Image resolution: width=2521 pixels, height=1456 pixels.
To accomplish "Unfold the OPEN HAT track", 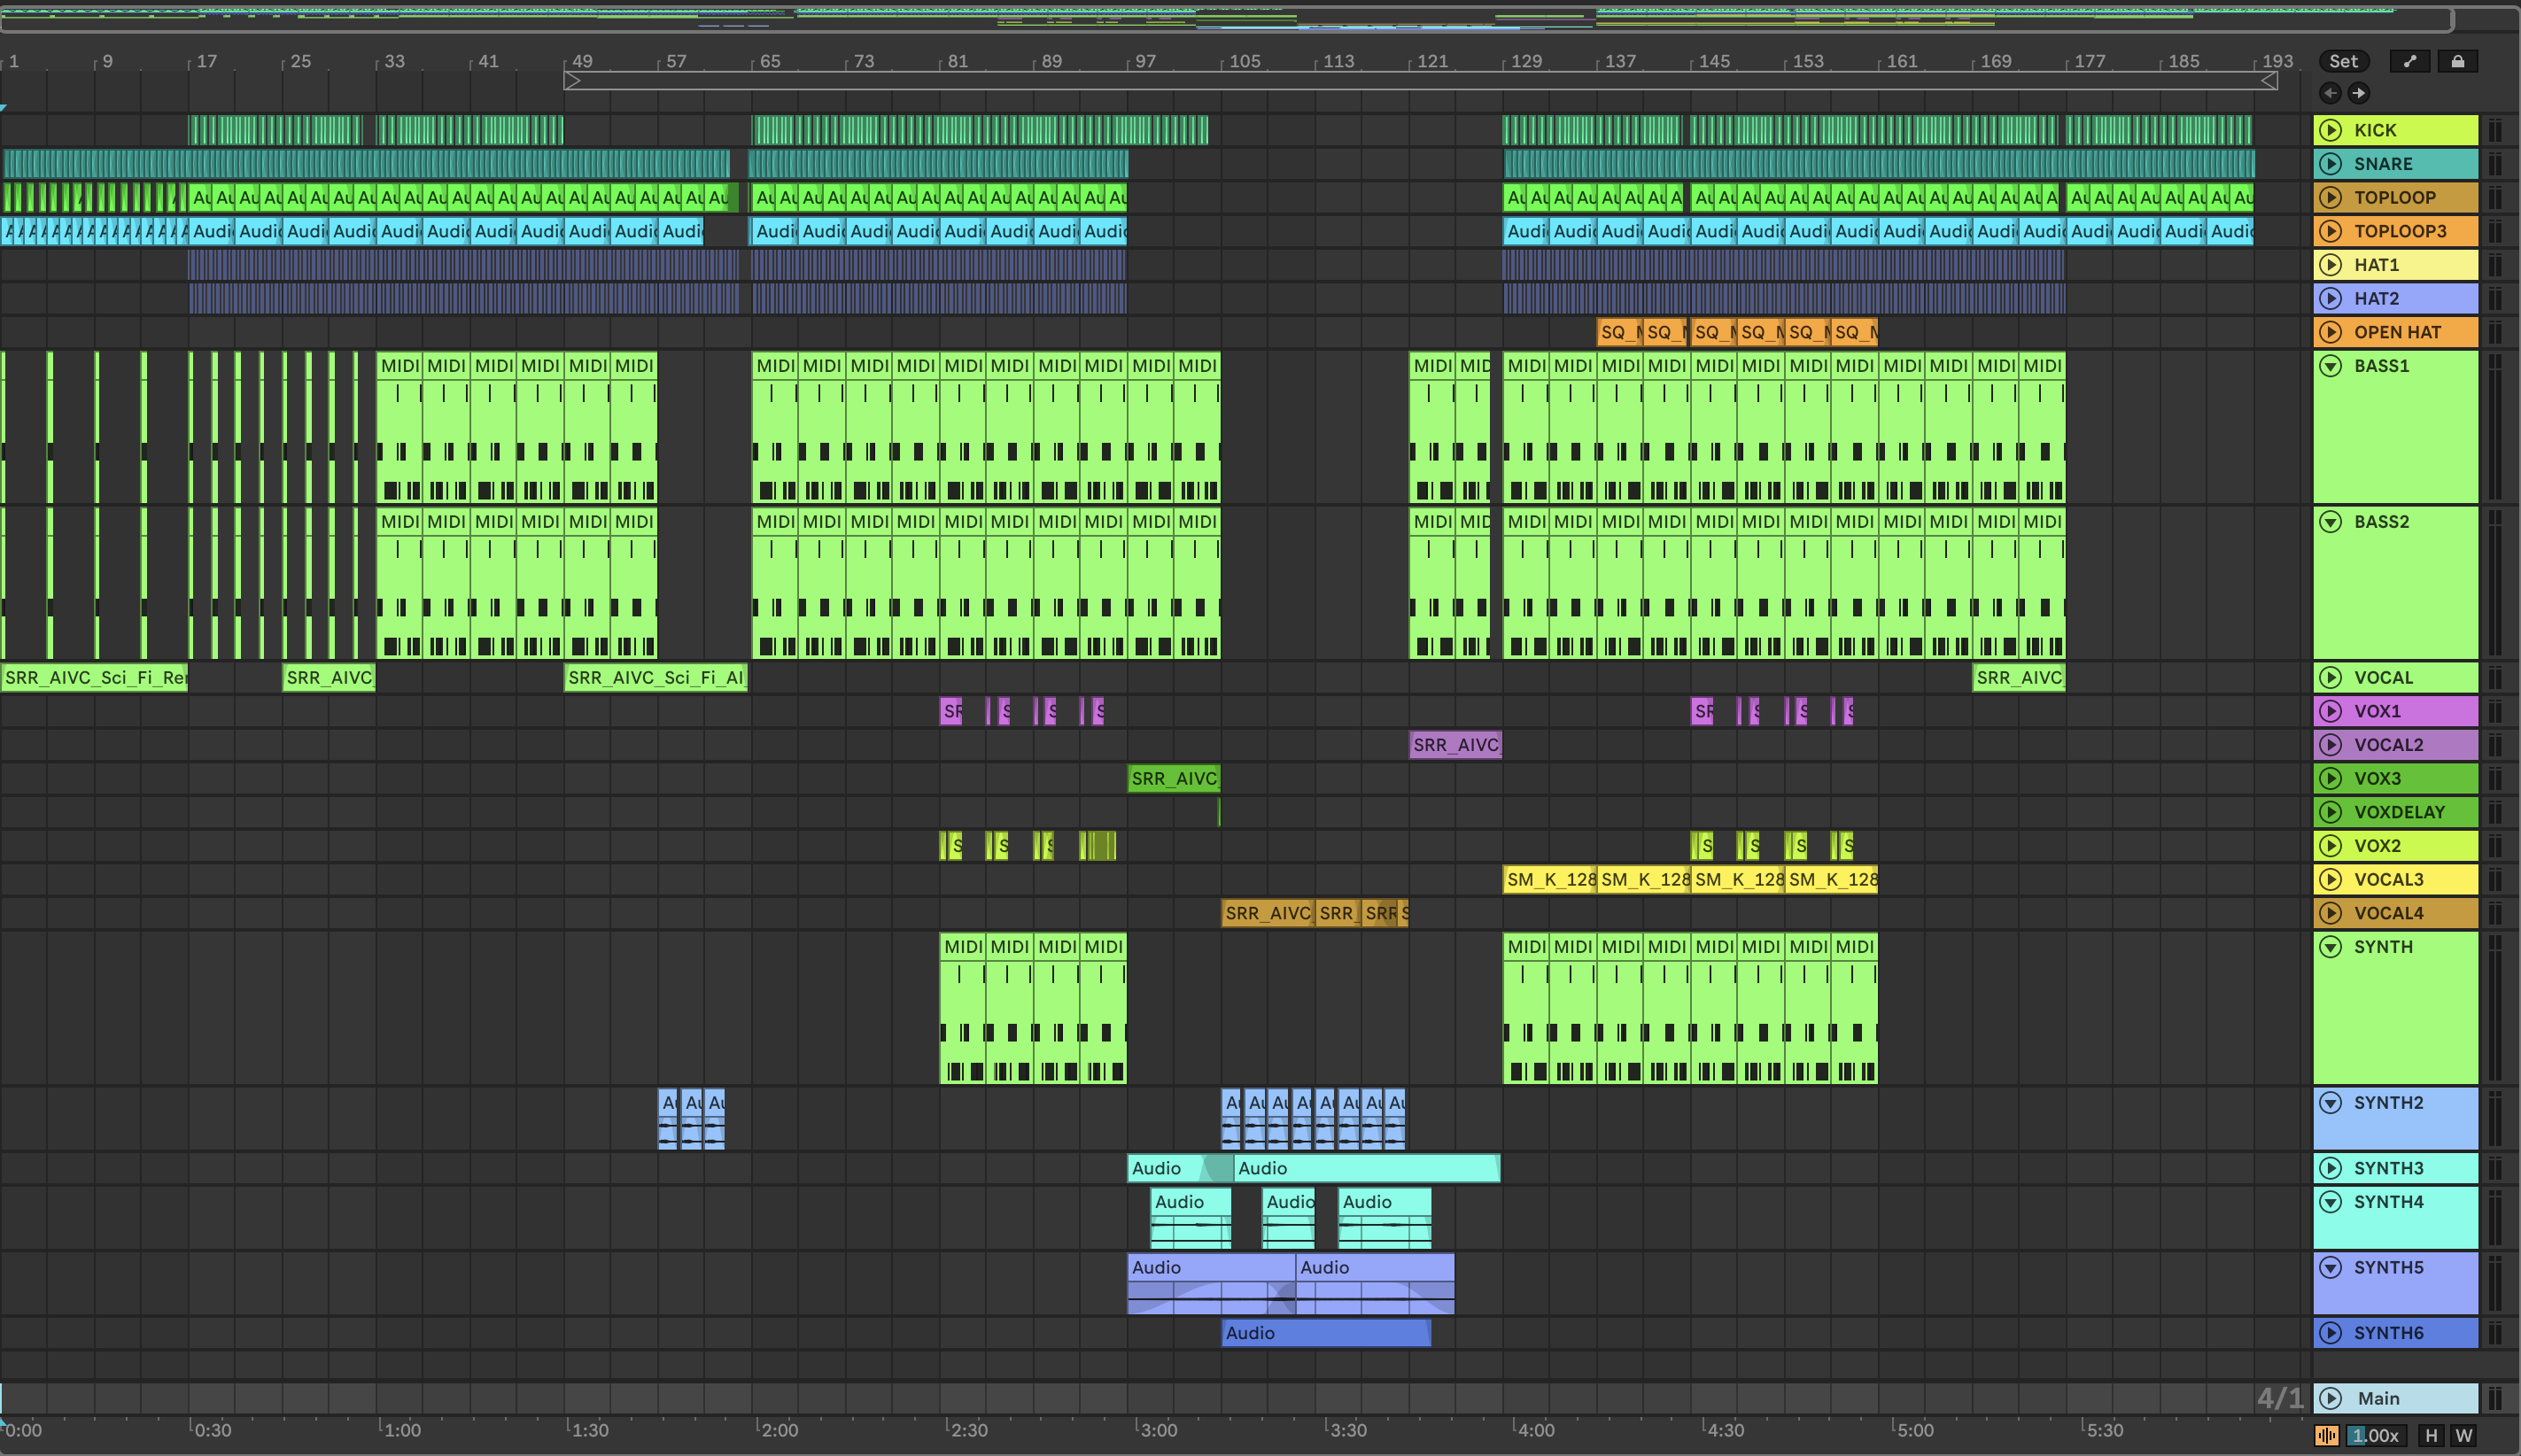I will 2330,332.
